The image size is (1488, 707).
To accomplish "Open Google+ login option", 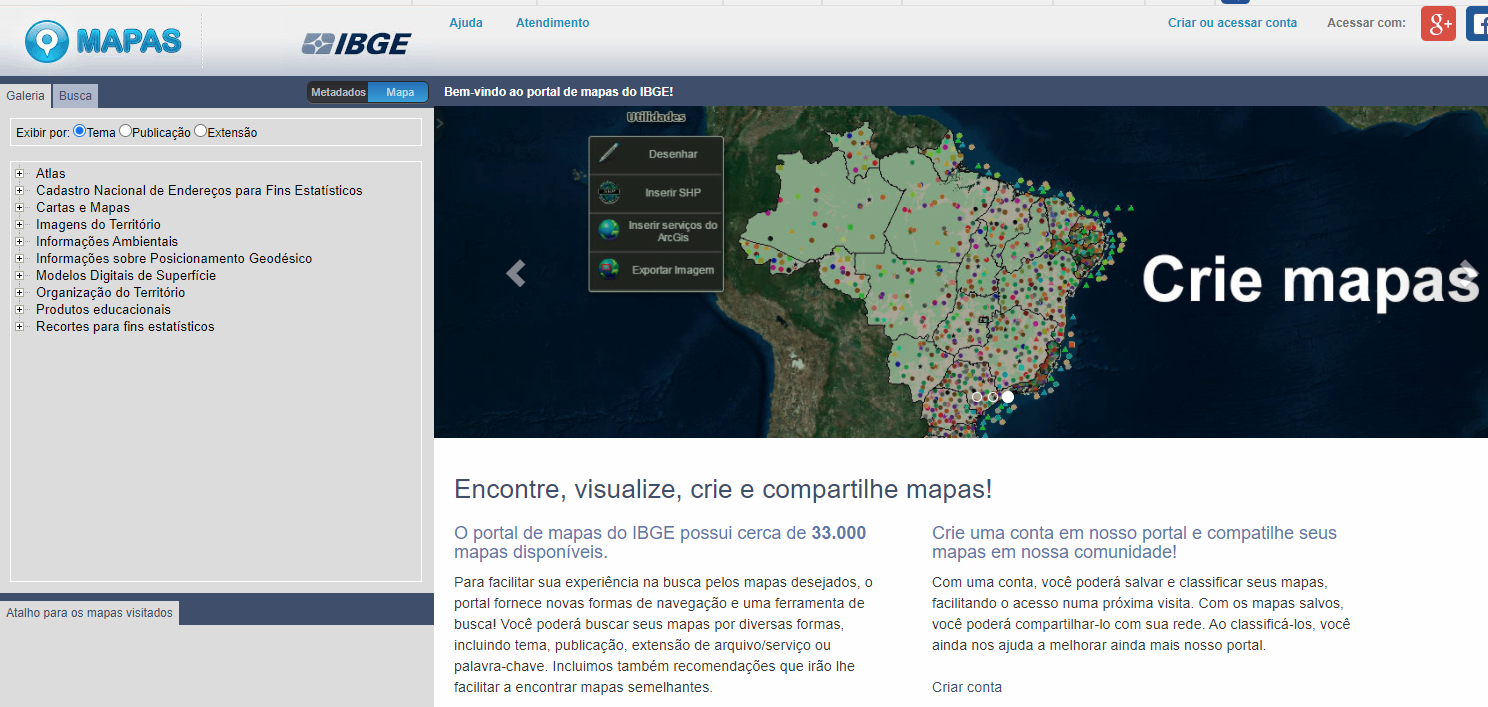I will (x=1438, y=23).
